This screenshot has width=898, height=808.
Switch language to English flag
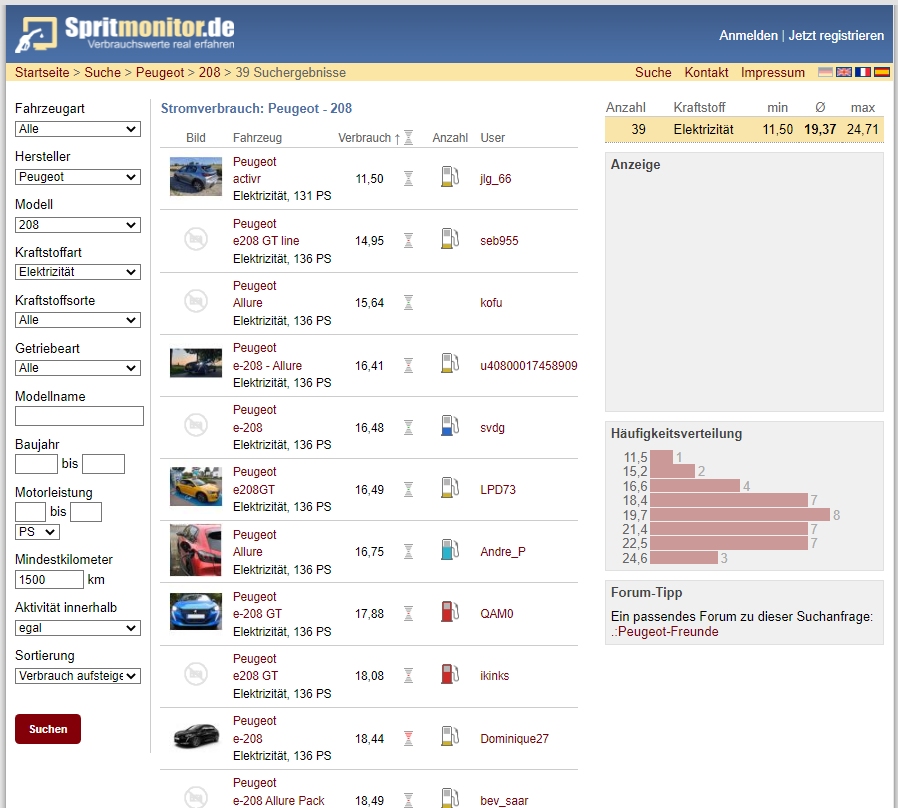tap(844, 72)
